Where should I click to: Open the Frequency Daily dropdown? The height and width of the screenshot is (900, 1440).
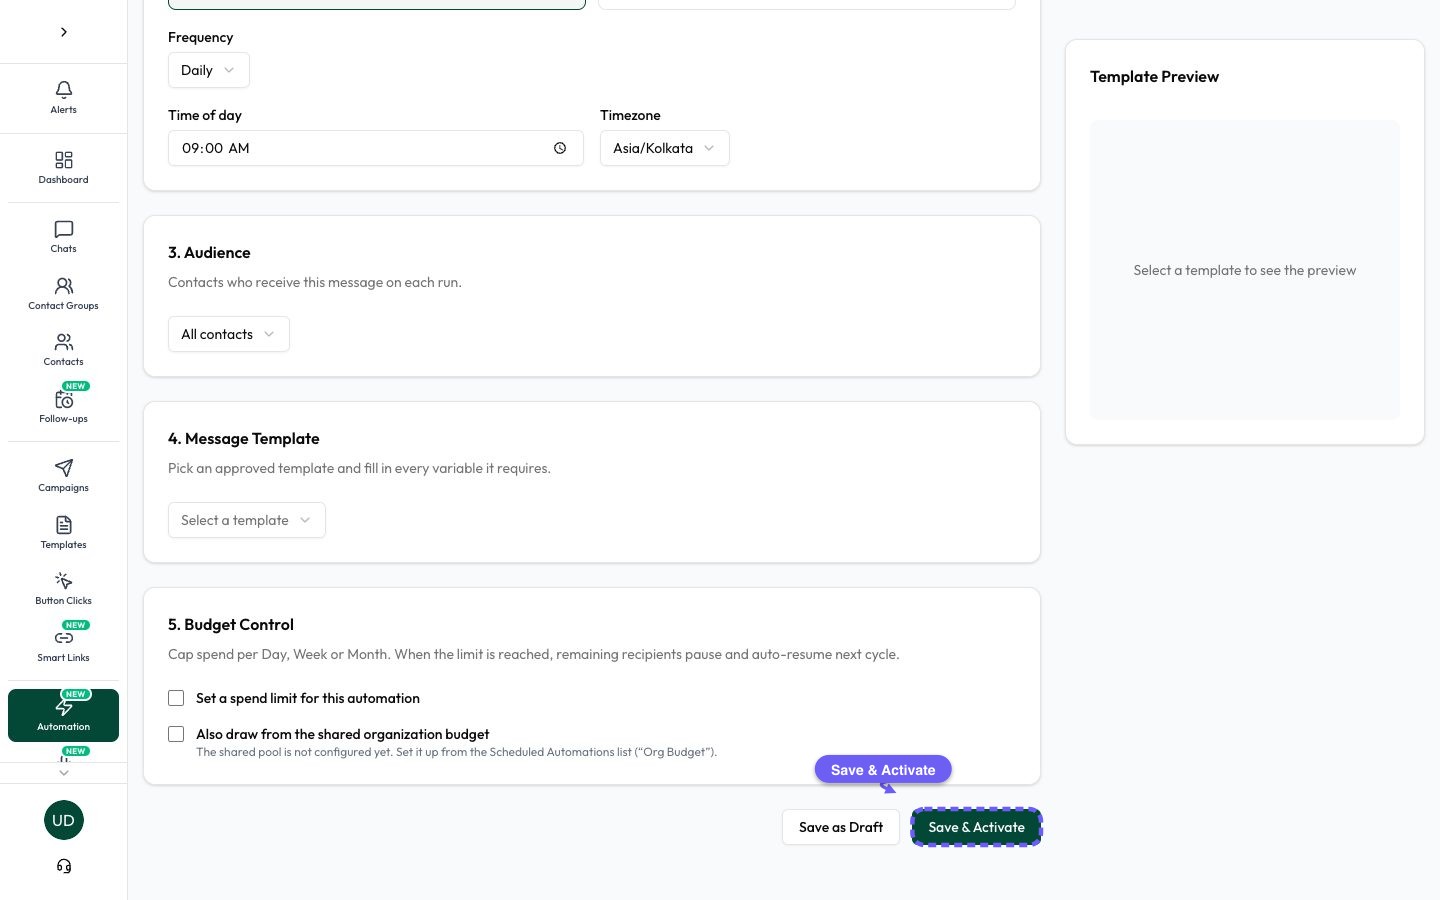pyautogui.click(x=208, y=70)
